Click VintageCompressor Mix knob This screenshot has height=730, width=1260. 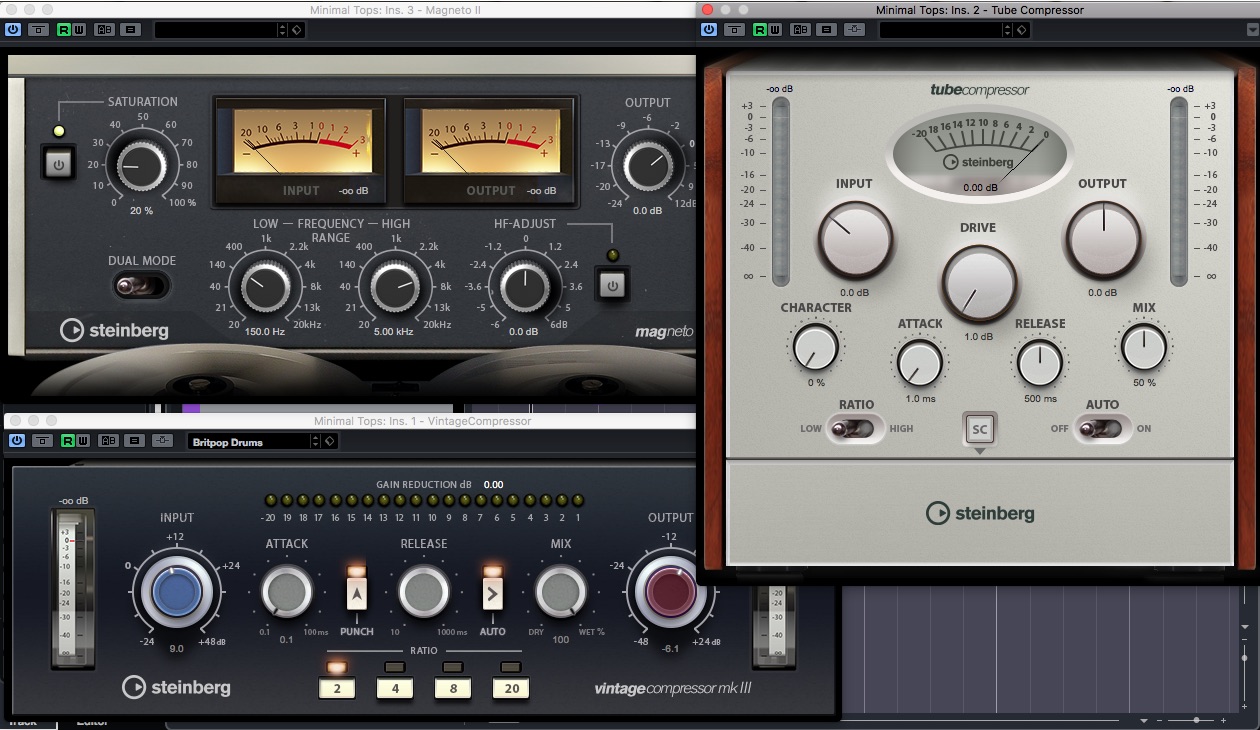[x=561, y=592]
